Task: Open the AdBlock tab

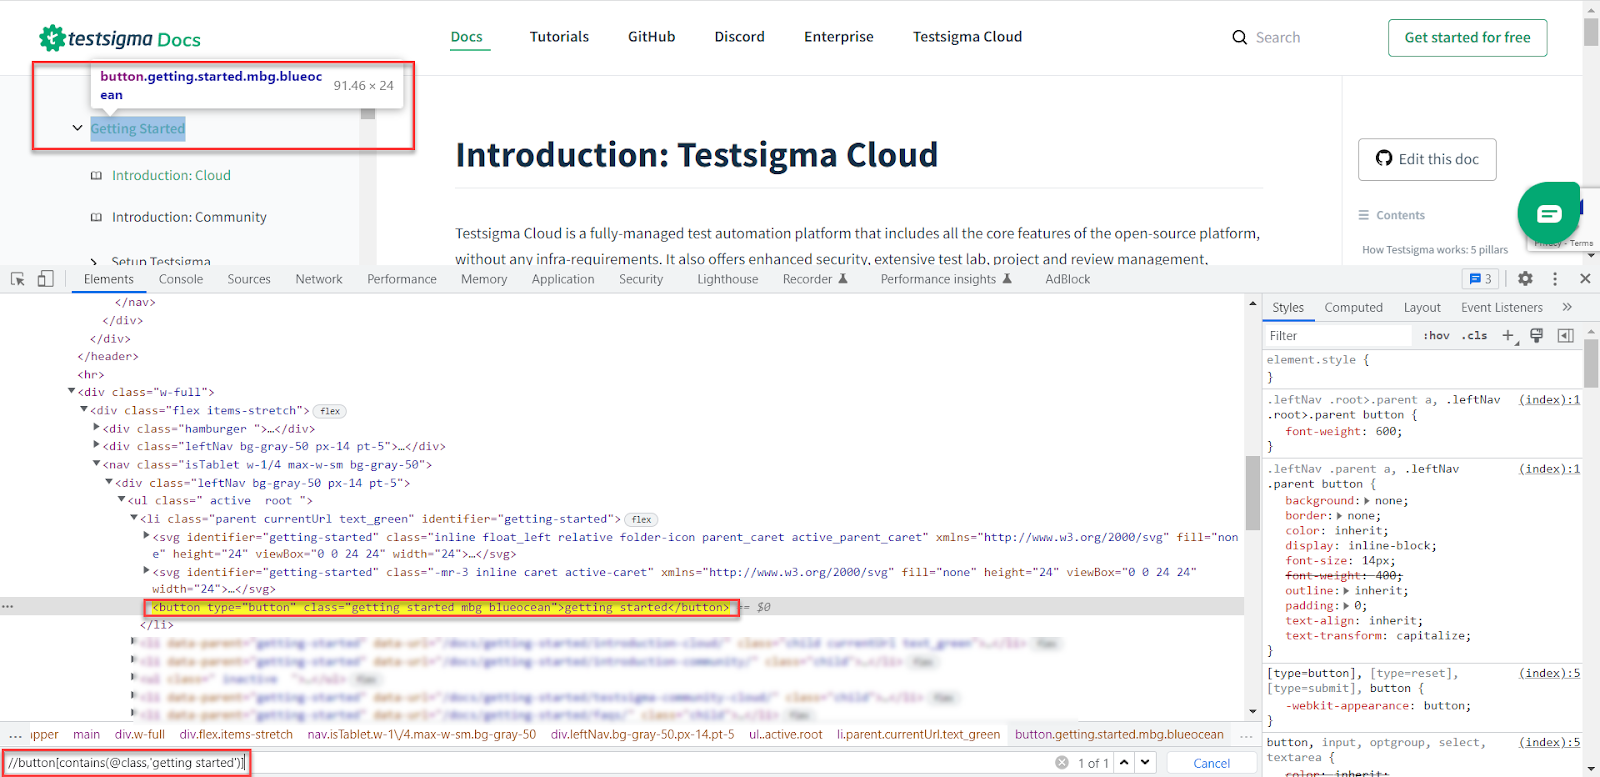Action: tap(1068, 279)
